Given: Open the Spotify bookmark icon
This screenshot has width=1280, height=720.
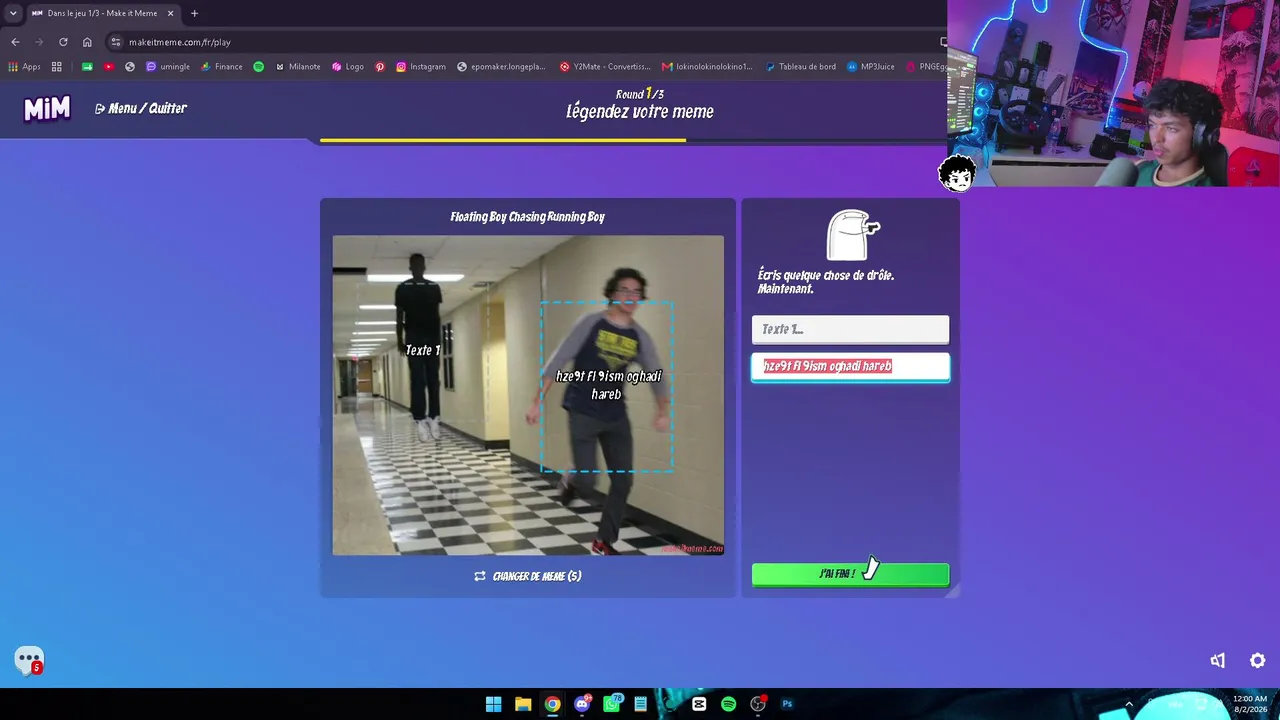Looking at the screenshot, I should tap(258, 67).
